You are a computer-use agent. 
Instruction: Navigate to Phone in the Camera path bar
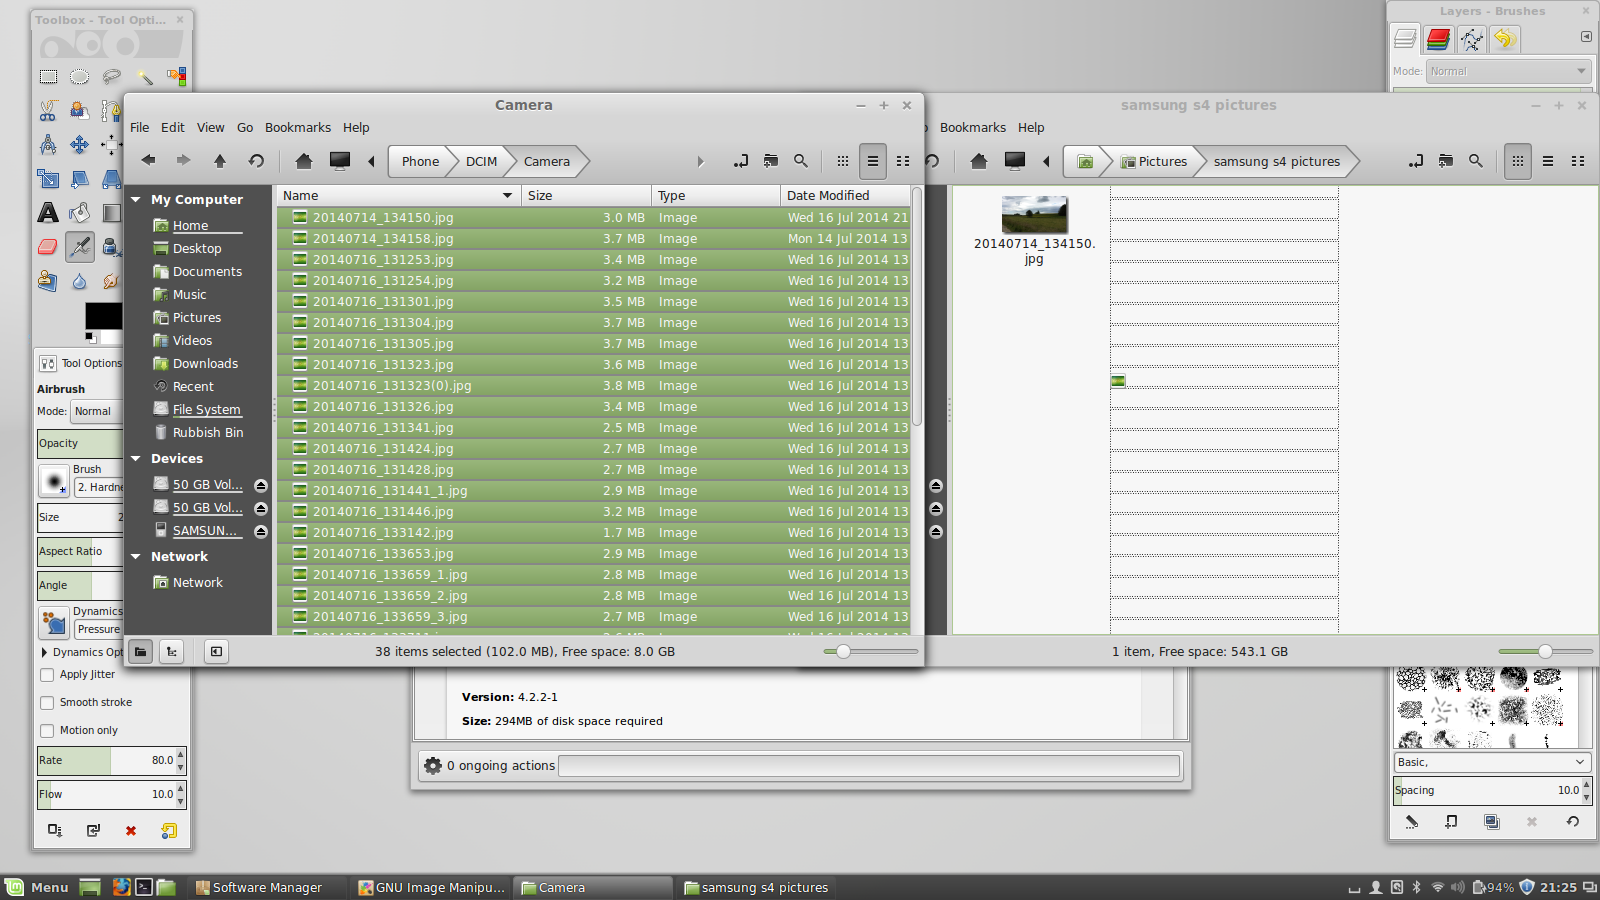click(420, 161)
